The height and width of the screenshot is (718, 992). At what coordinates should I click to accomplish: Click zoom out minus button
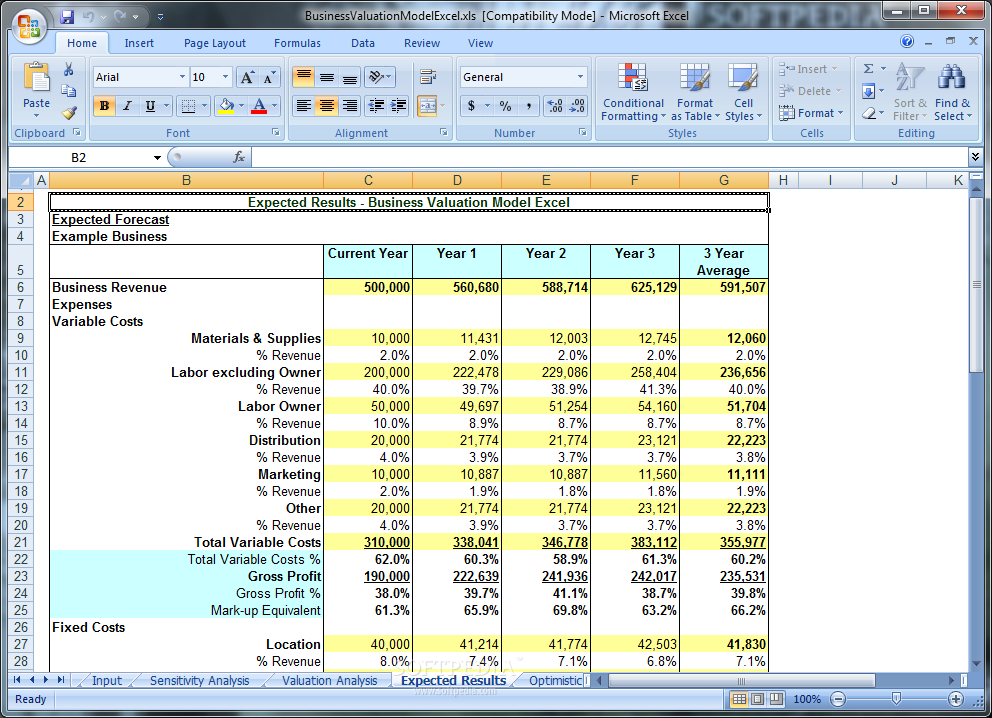click(838, 699)
